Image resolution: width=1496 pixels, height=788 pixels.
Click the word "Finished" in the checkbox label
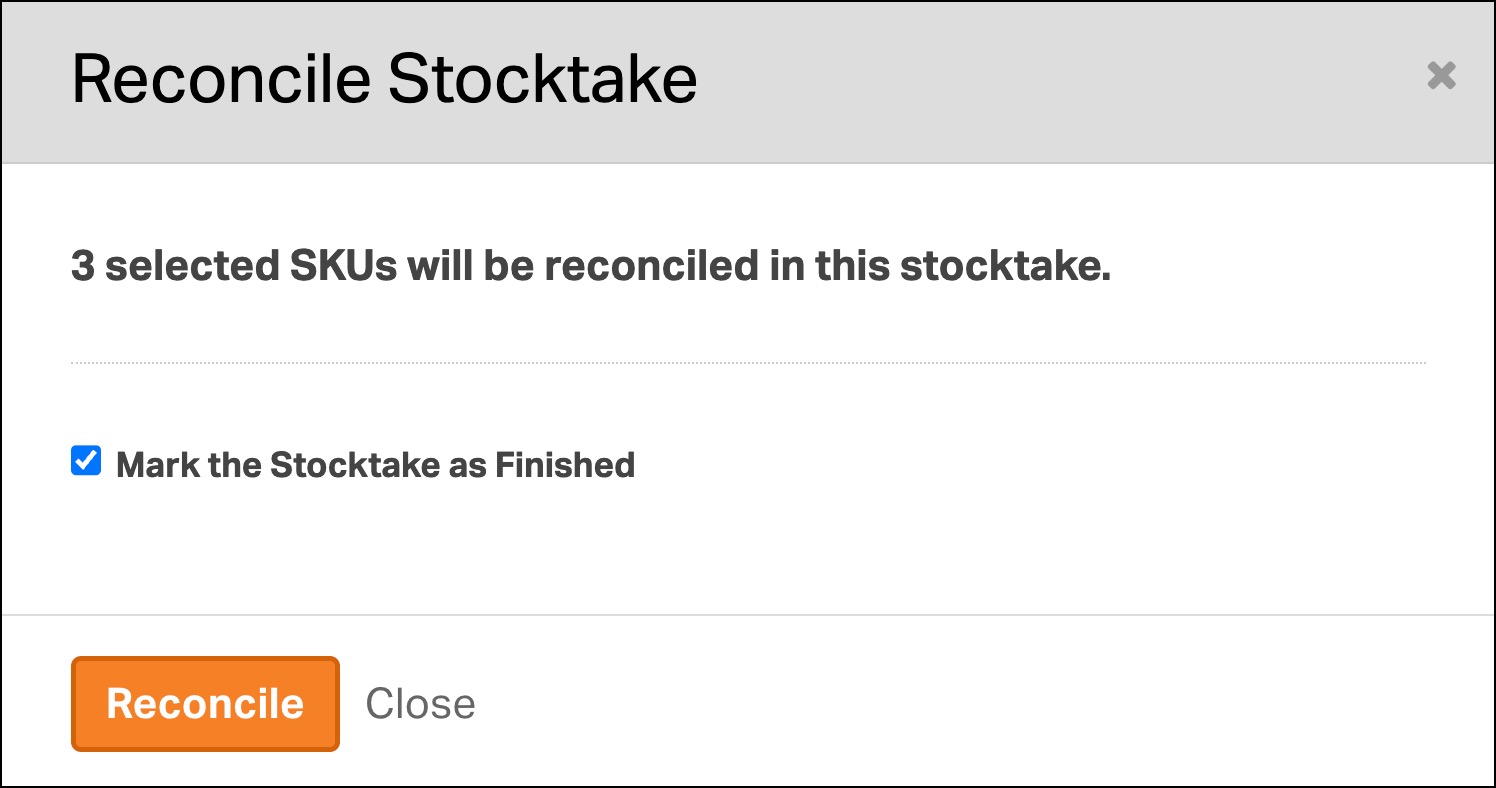coord(565,465)
